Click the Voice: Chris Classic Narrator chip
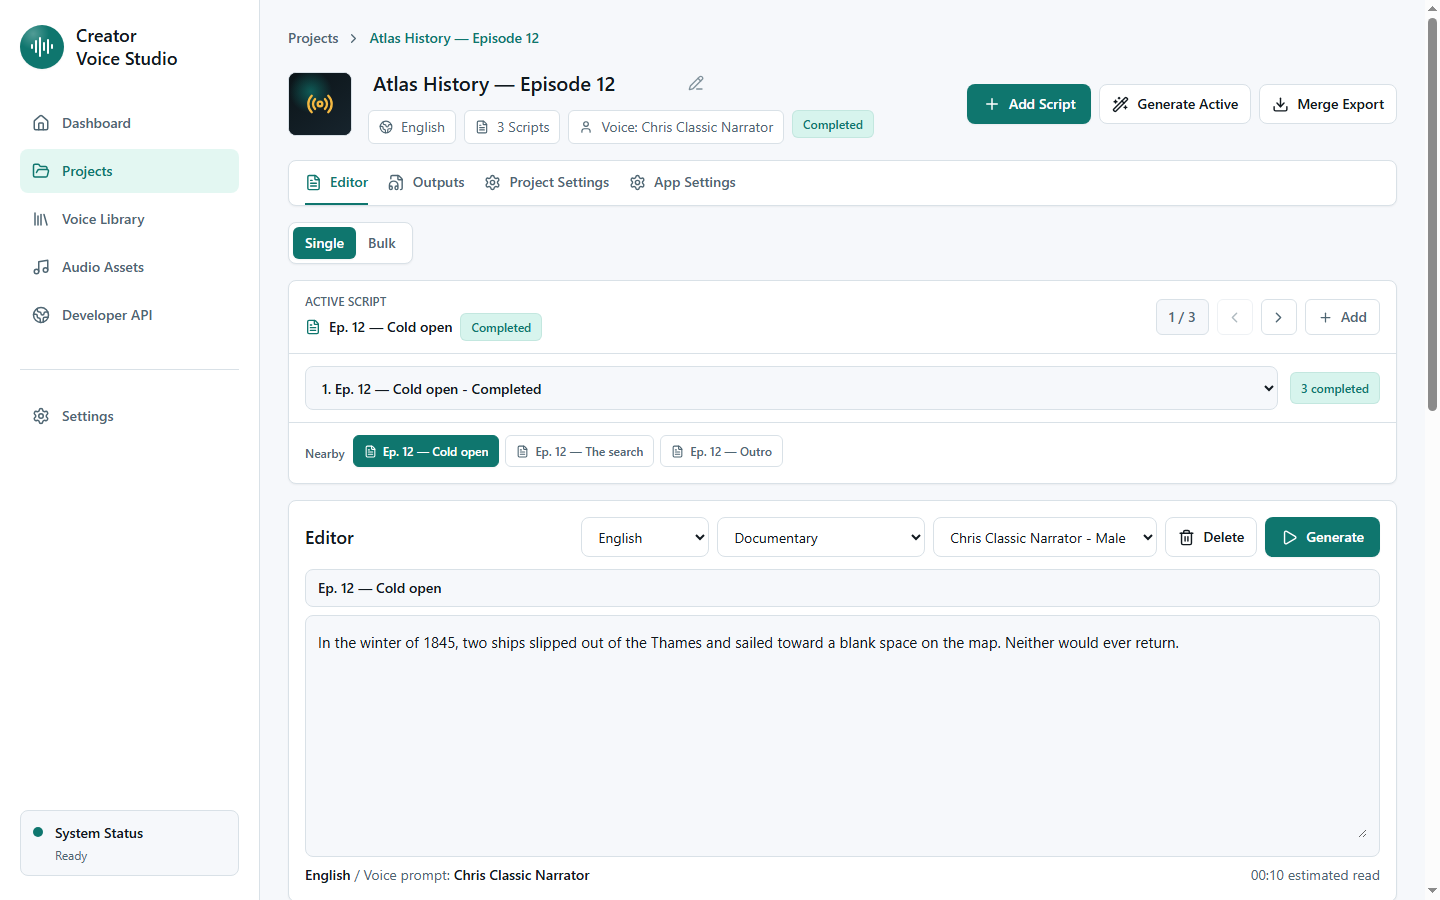Viewport: 1440px width, 900px height. tap(676, 127)
